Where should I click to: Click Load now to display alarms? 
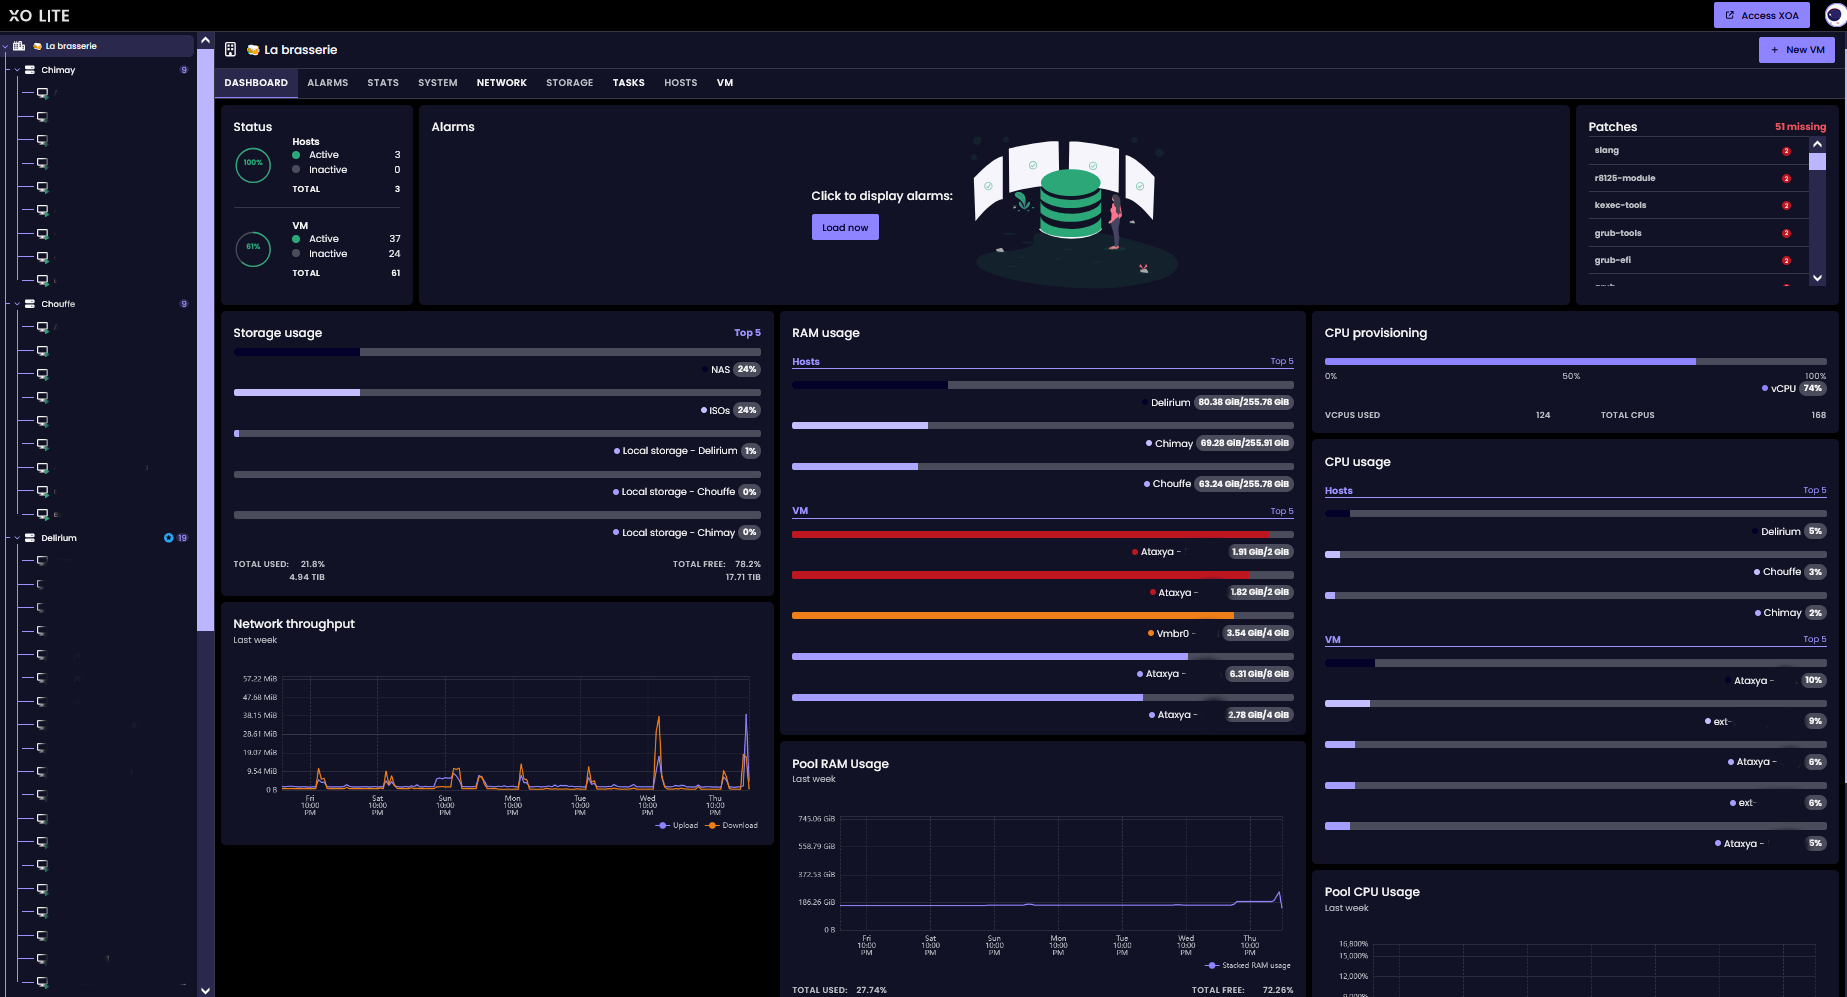[x=845, y=227]
